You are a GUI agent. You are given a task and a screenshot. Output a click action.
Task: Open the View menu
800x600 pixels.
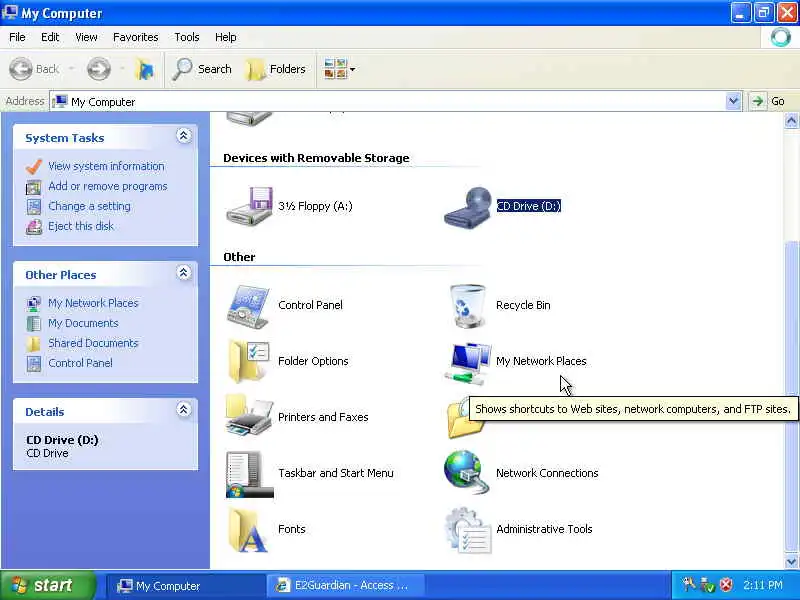[x=86, y=37]
